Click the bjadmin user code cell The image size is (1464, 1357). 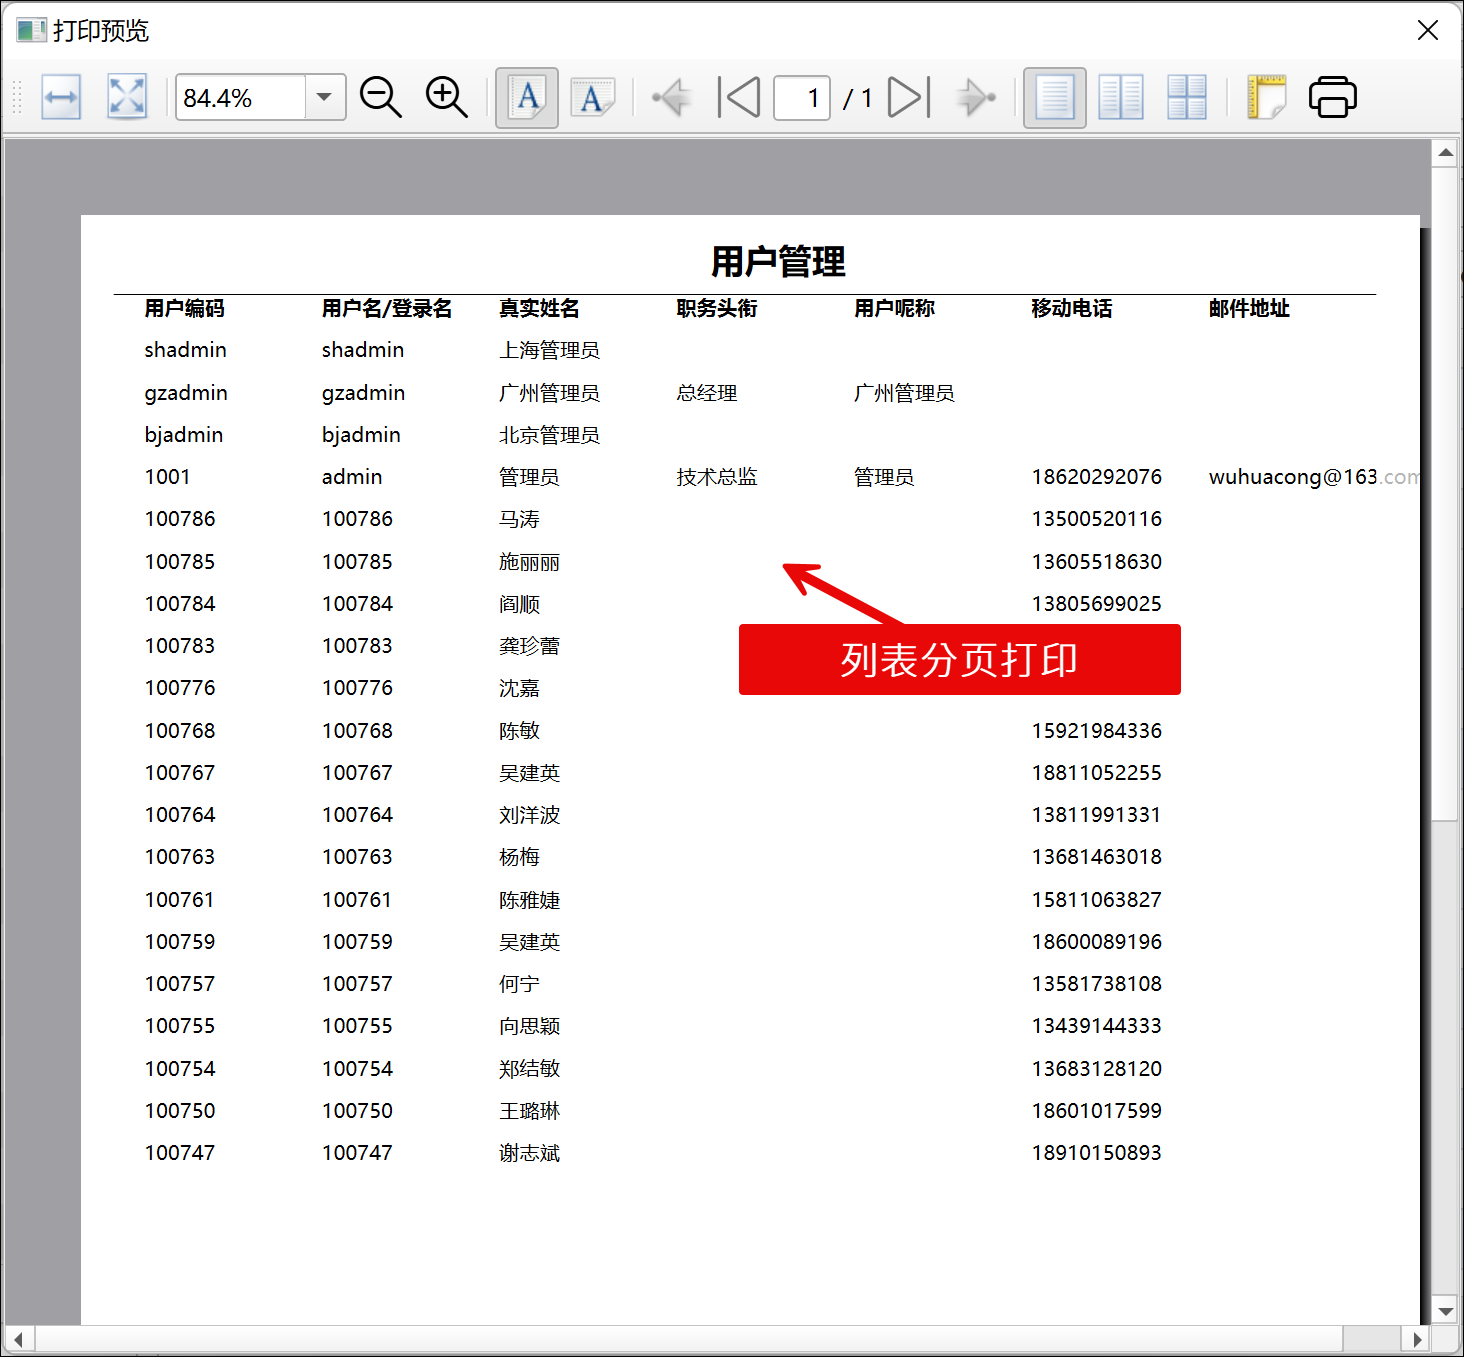[x=184, y=435]
